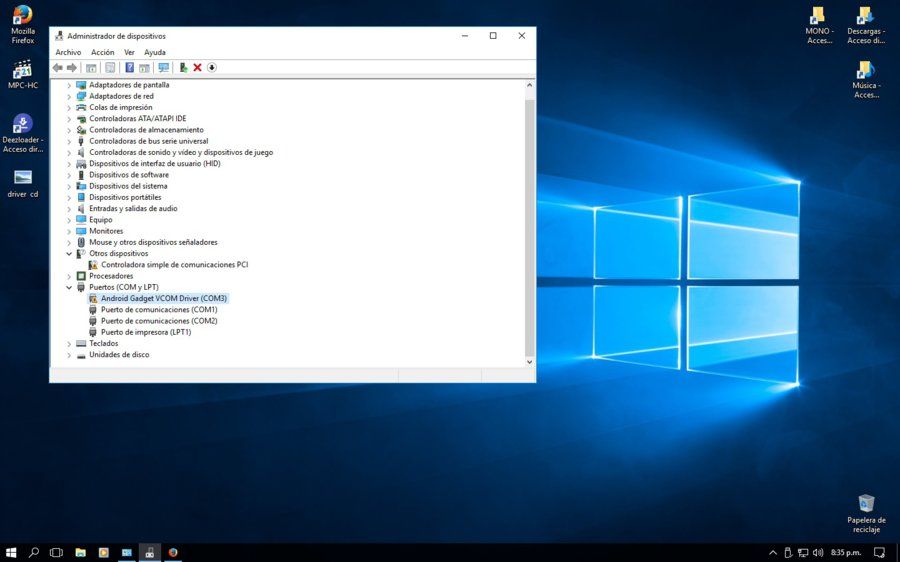Click the device tree scroll up arrow
This screenshot has height=562, width=900.
tap(529, 85)
